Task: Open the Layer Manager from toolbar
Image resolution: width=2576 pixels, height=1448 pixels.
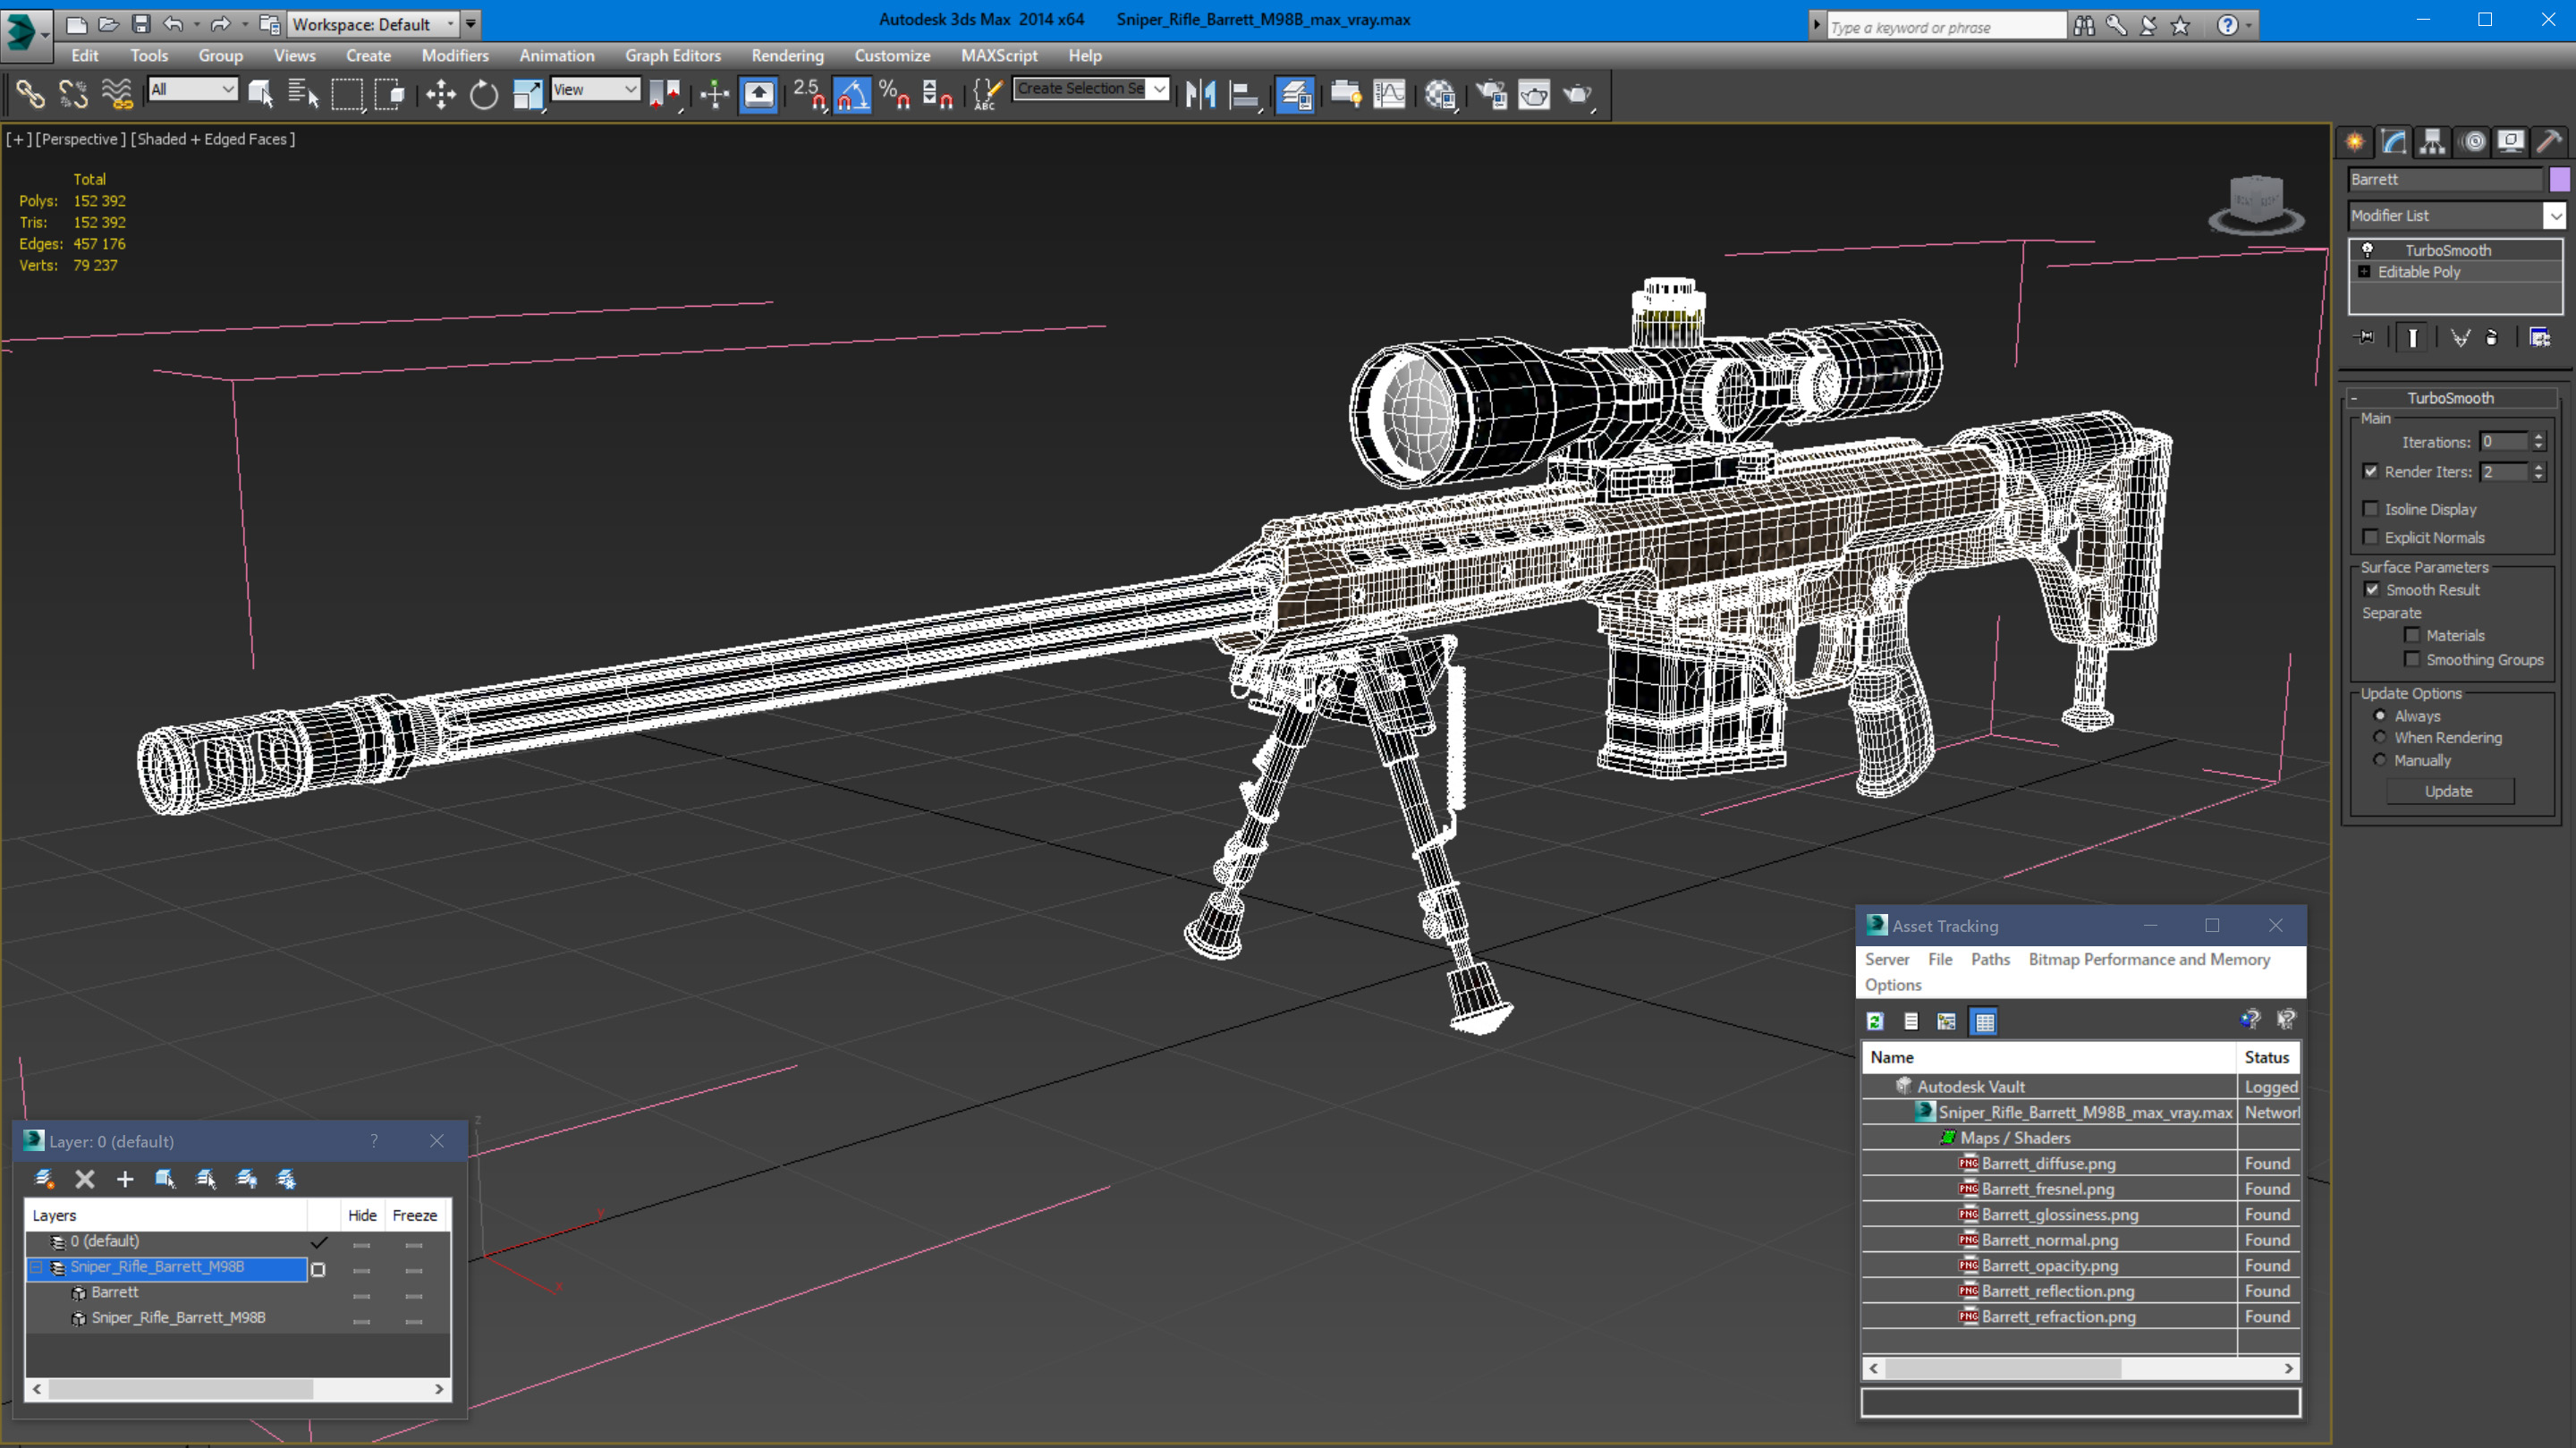Action: [1295, 95]
